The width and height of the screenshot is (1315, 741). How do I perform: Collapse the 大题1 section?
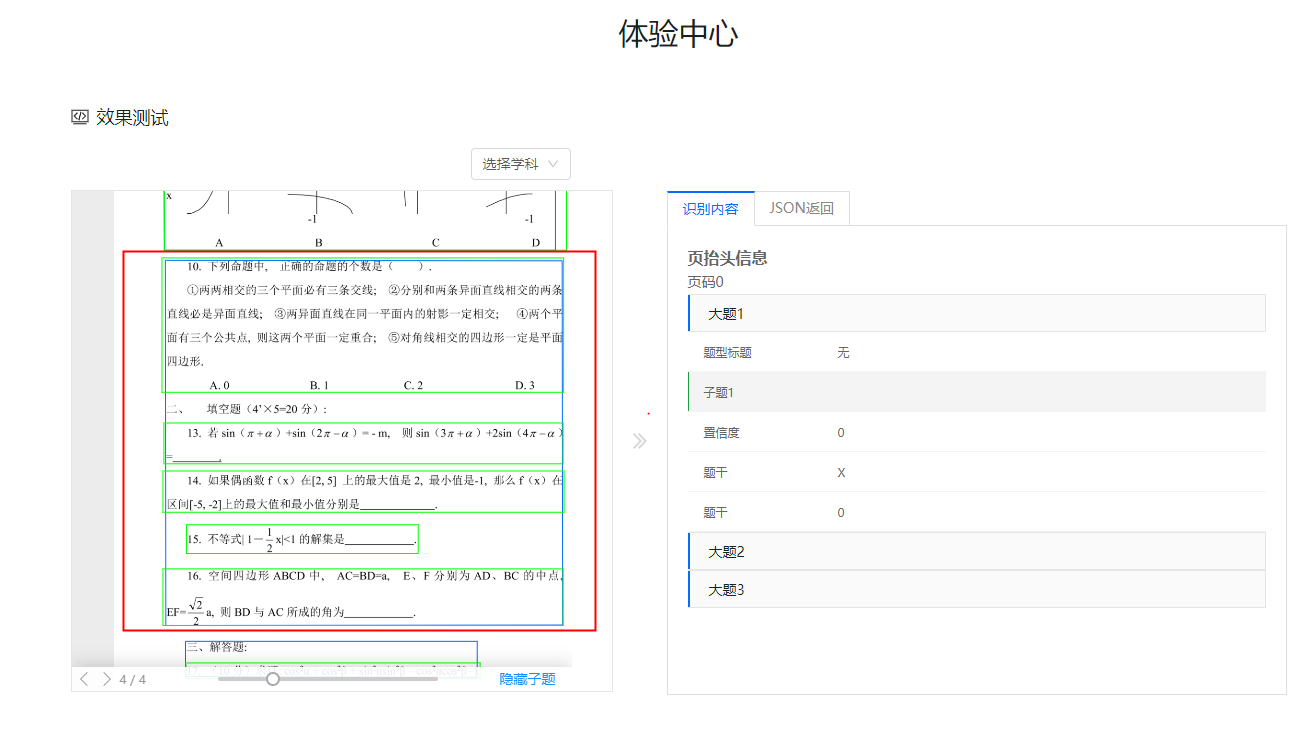(977, 313)
